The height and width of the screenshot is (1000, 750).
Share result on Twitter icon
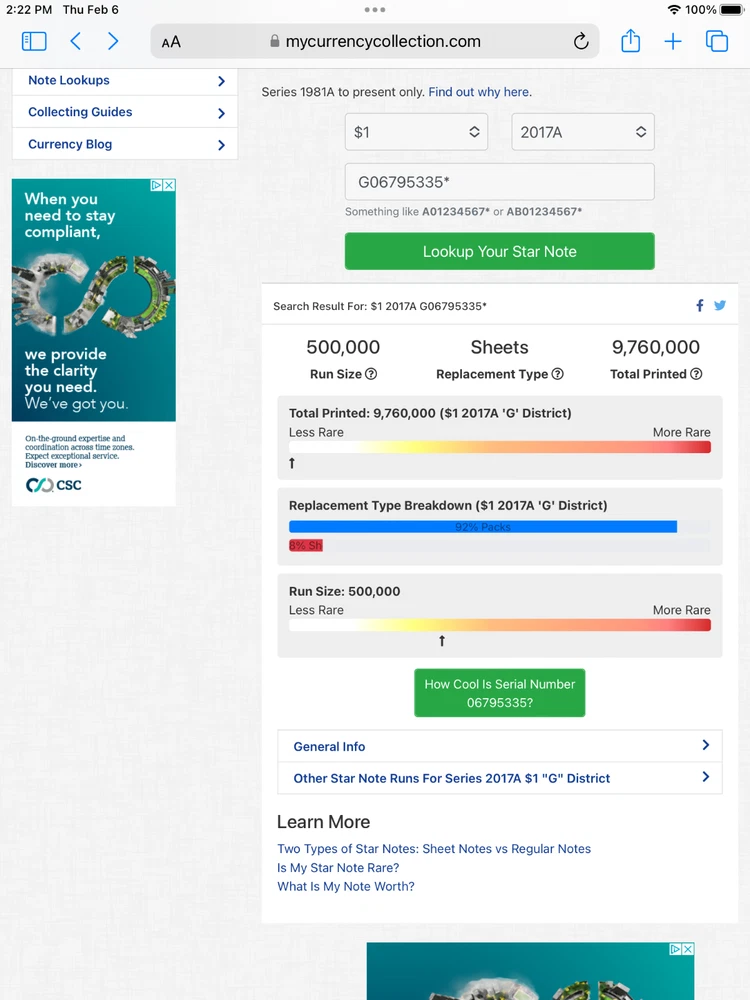720,306
